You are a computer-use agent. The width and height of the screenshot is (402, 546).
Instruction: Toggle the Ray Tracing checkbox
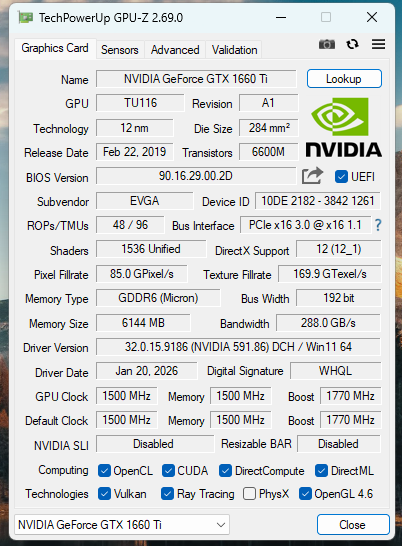point(168,494)
